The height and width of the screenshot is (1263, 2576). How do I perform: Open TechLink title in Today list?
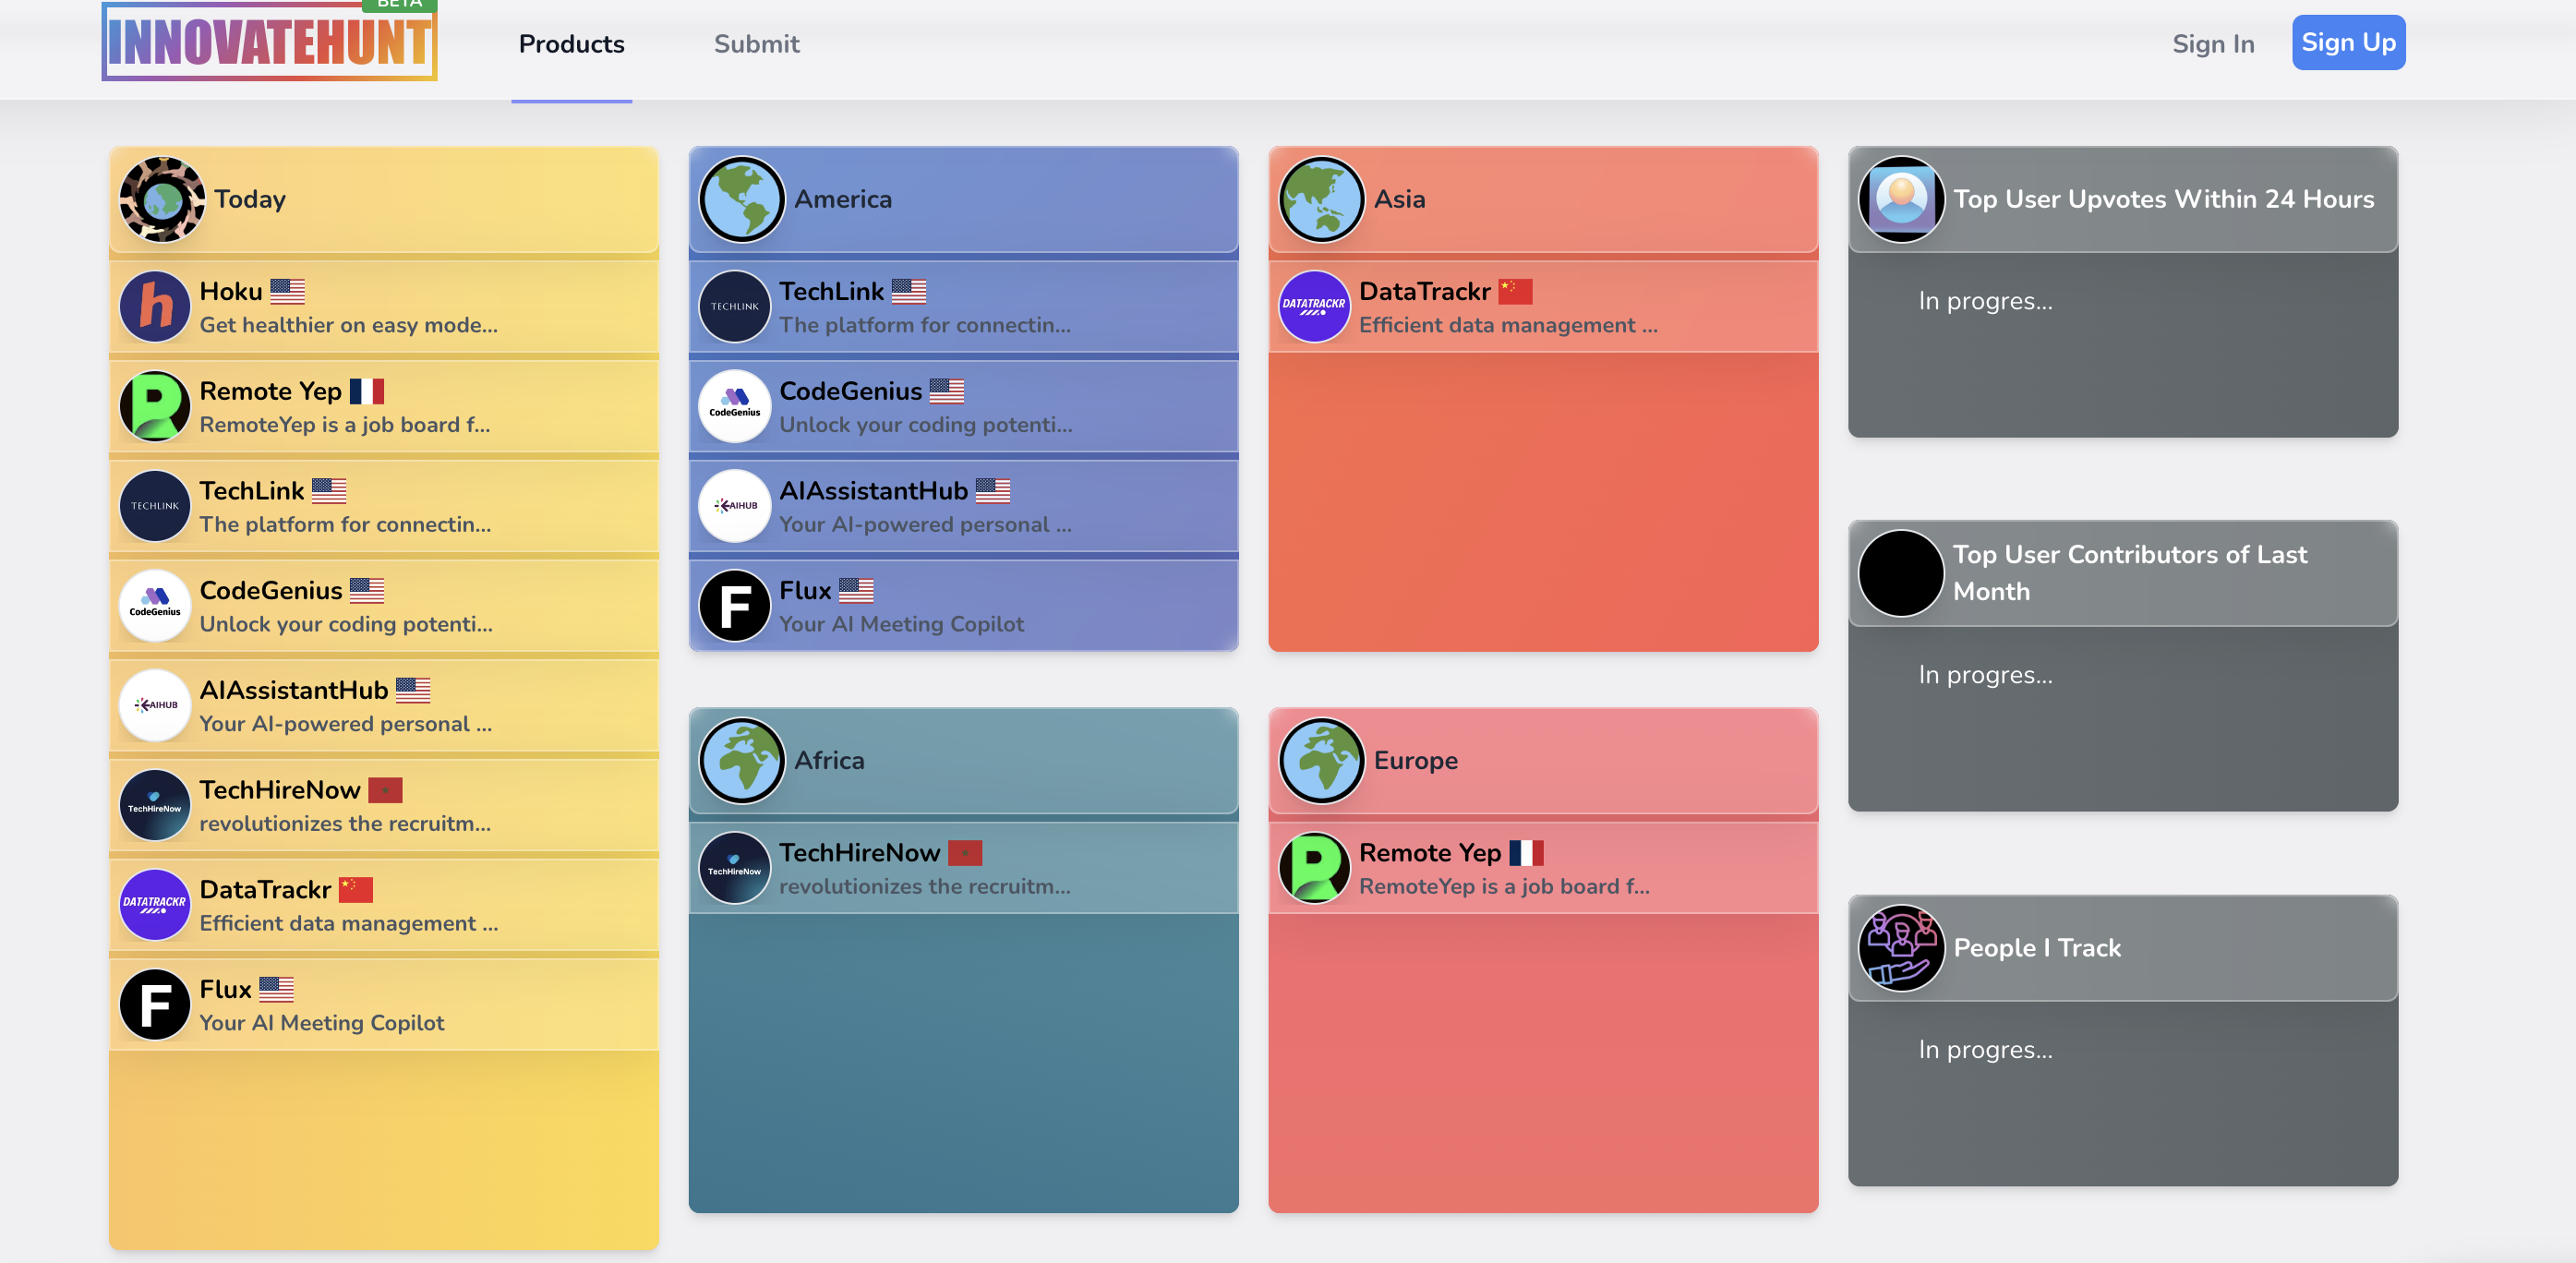coord(252,491)
